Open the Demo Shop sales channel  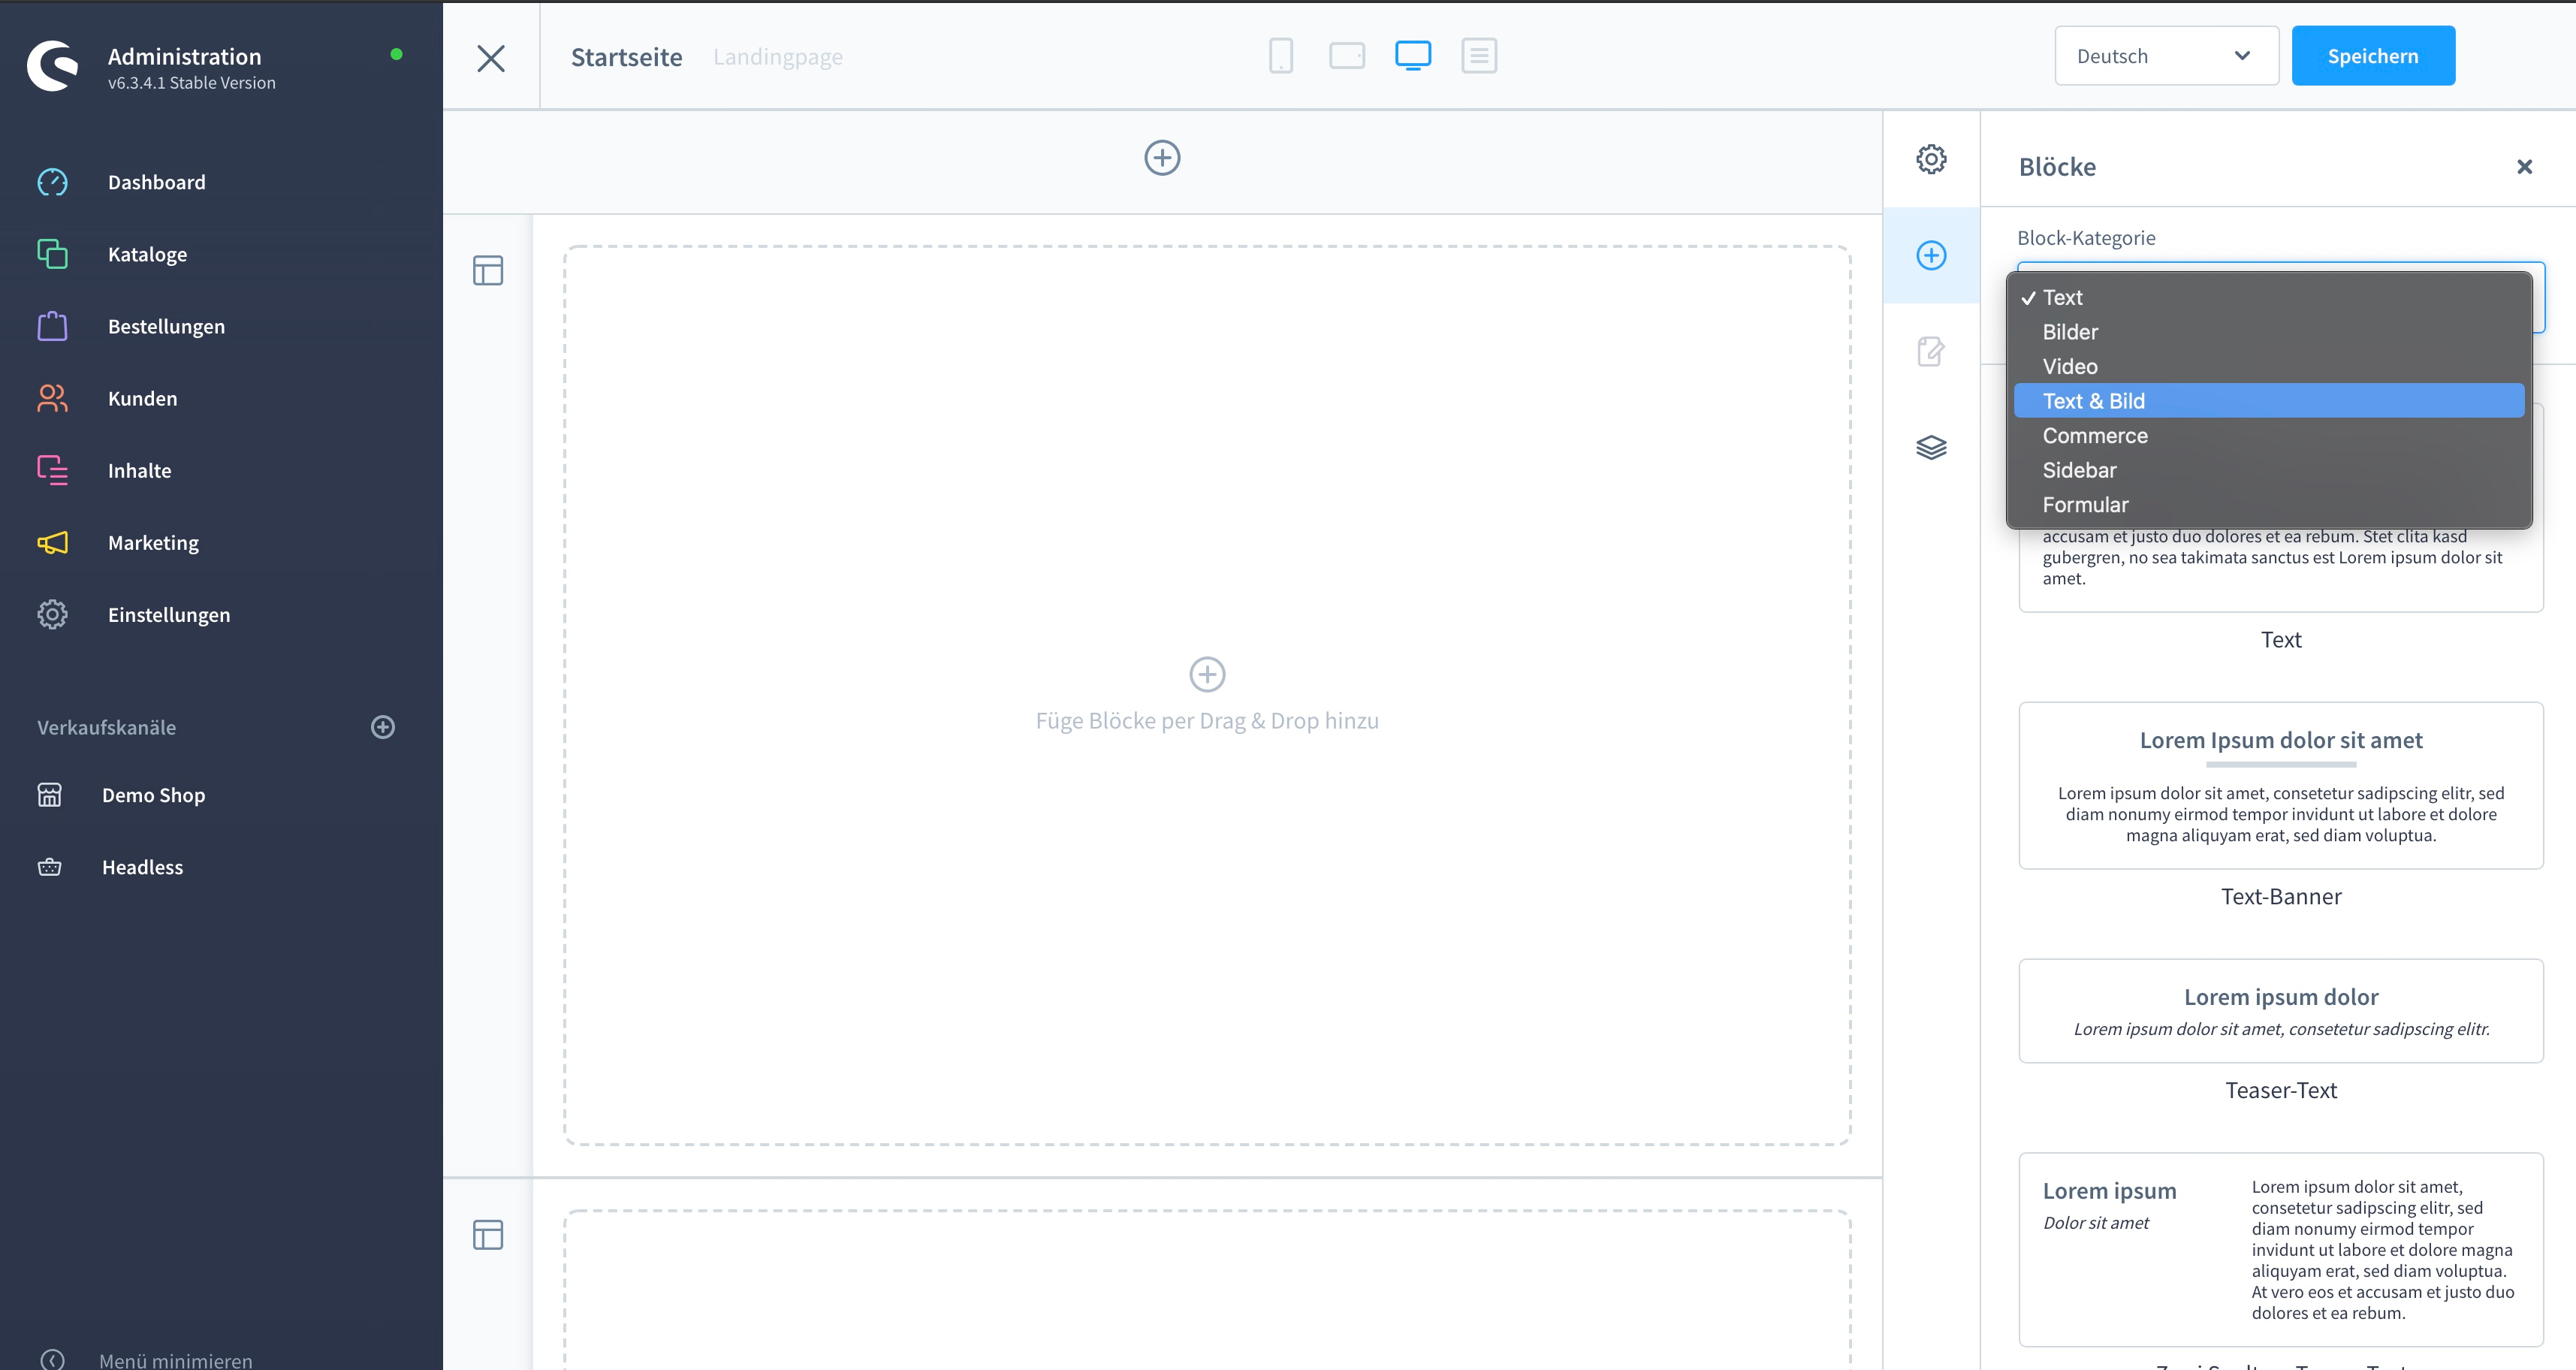153,795
